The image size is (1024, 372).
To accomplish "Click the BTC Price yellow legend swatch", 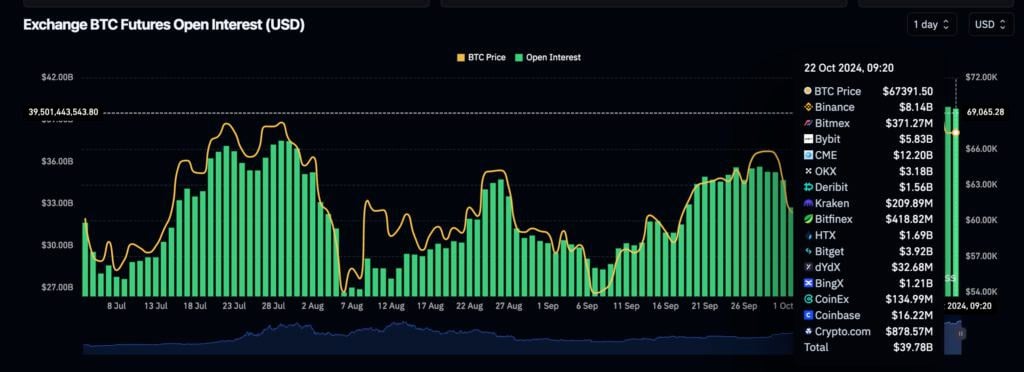I will click(x=460, y=57).
